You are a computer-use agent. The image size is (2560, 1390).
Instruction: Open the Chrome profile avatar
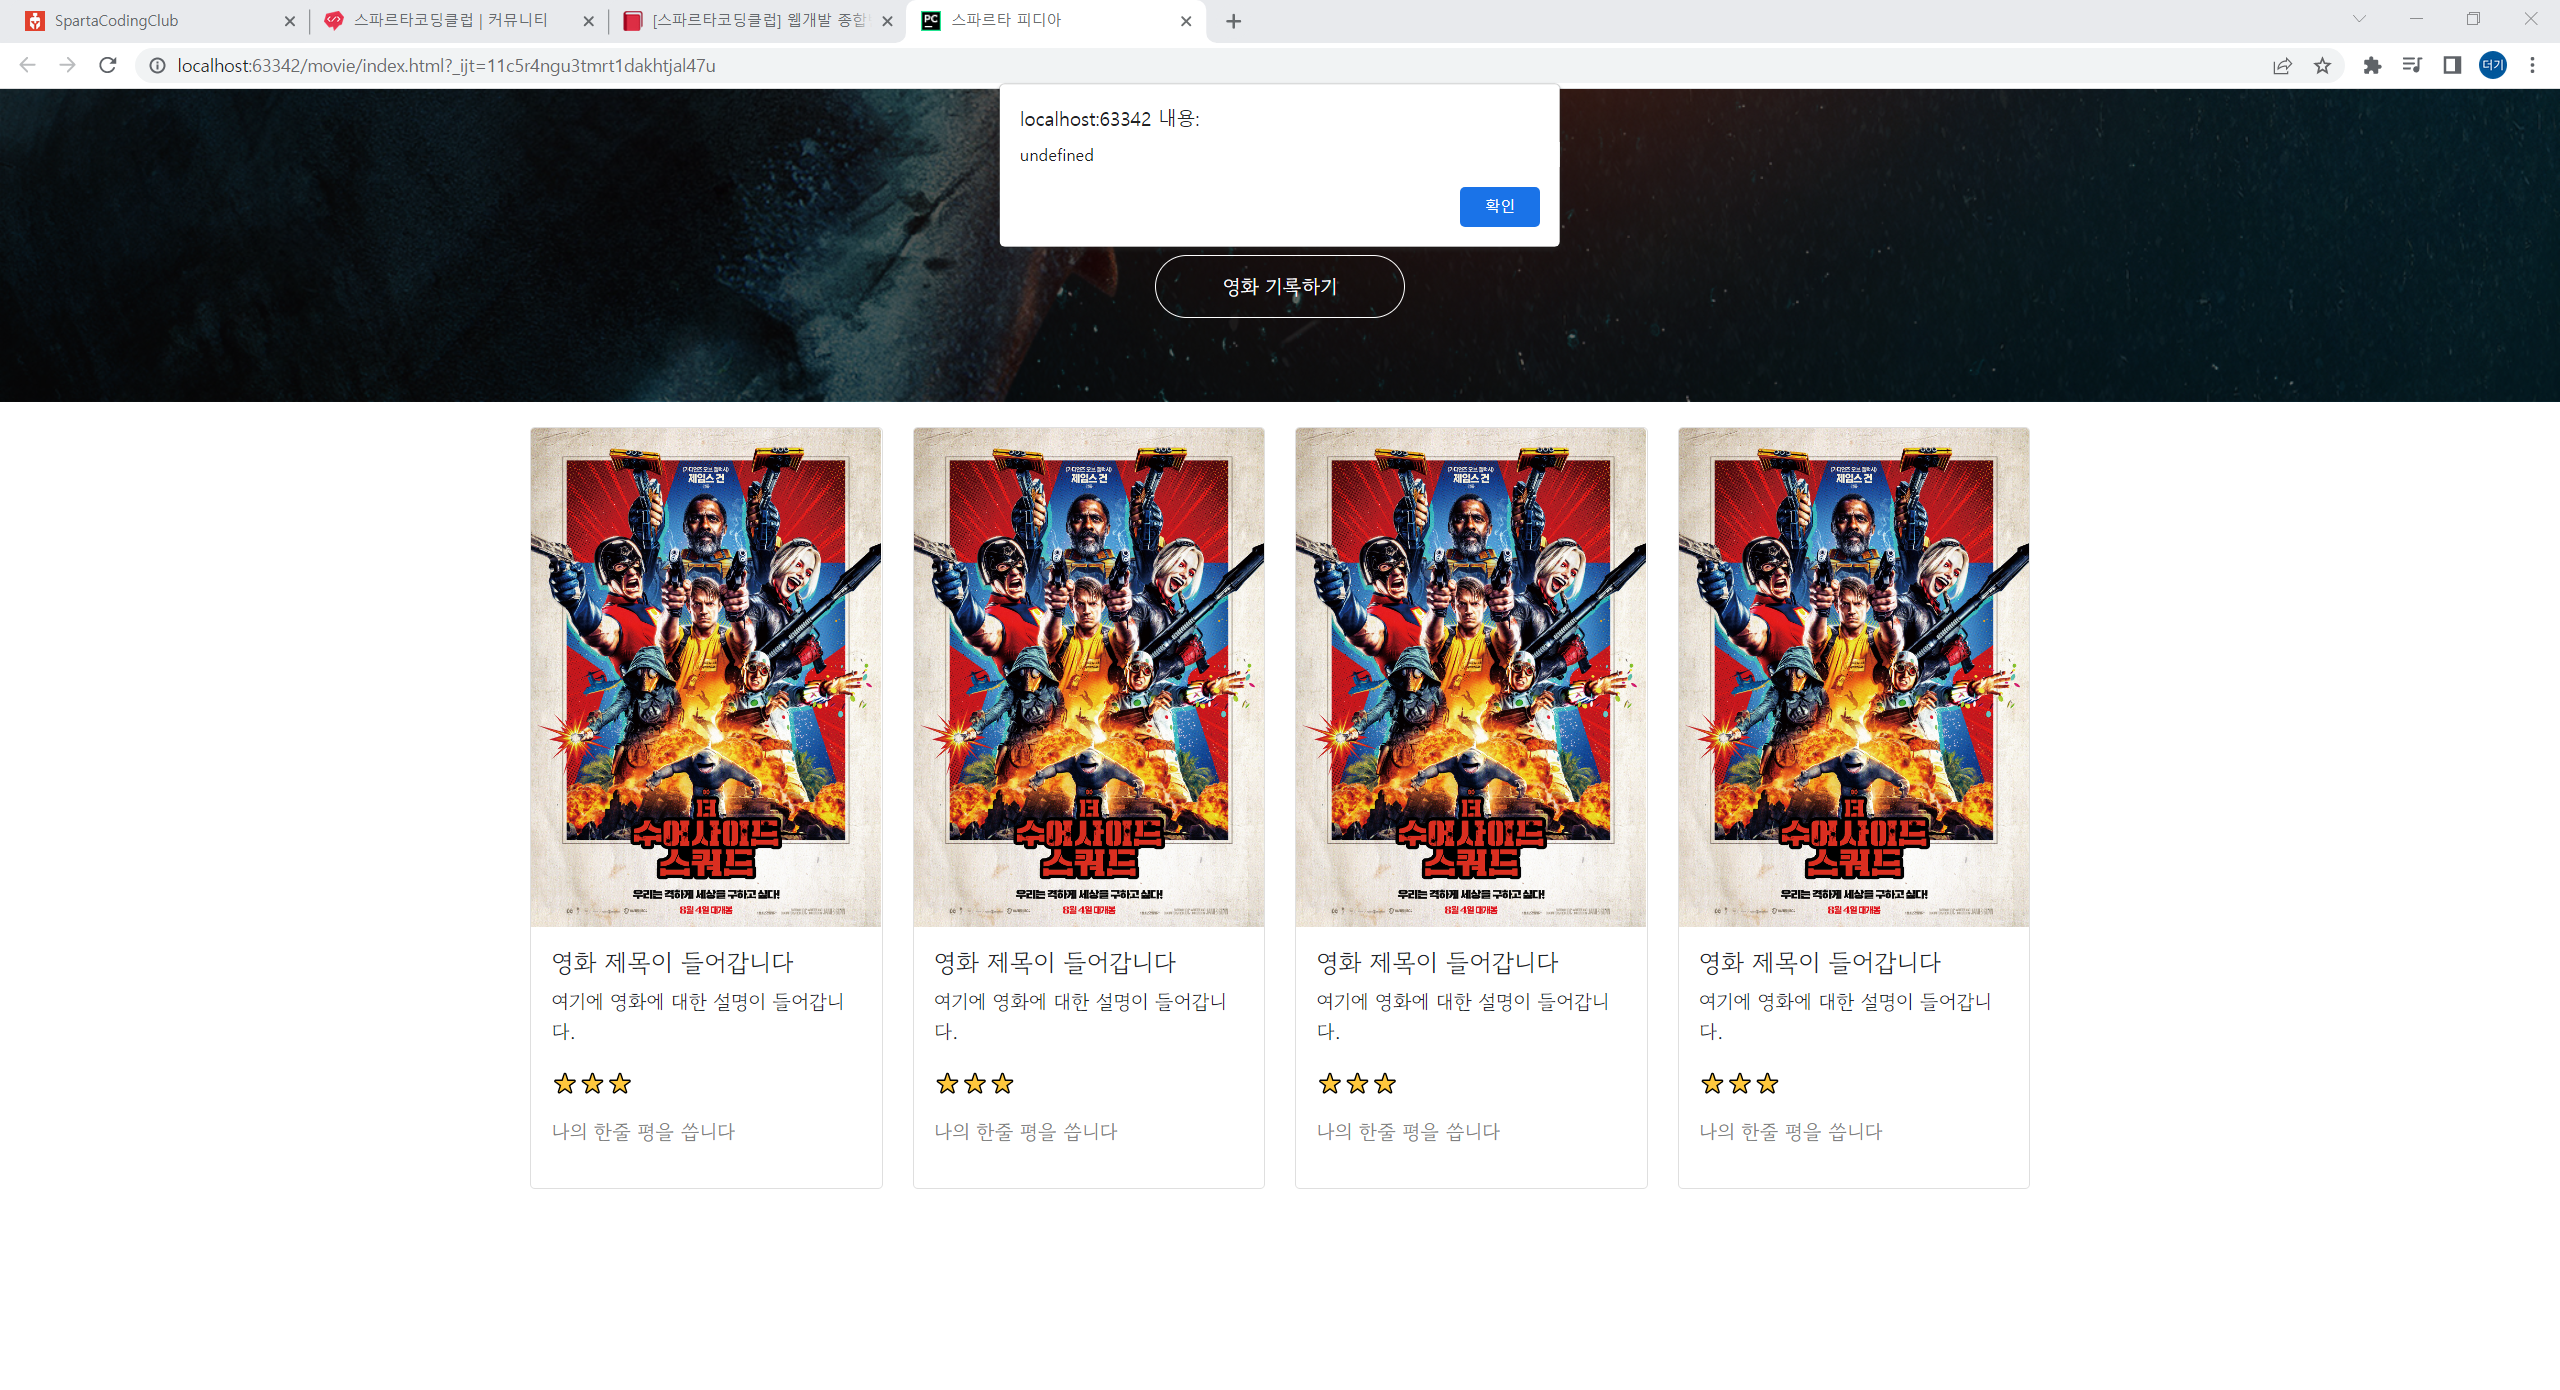(2493, 65)
